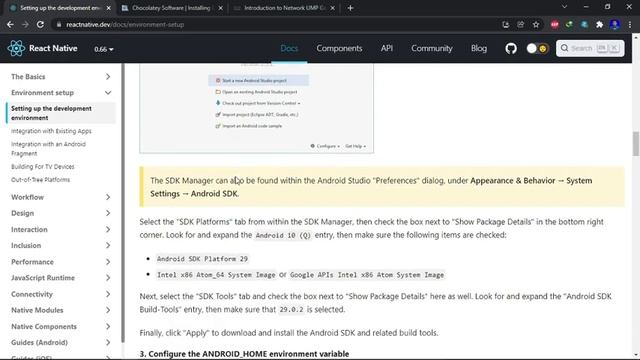
Task: Open the Components navigation item
Action: click(x=339, y=48)
